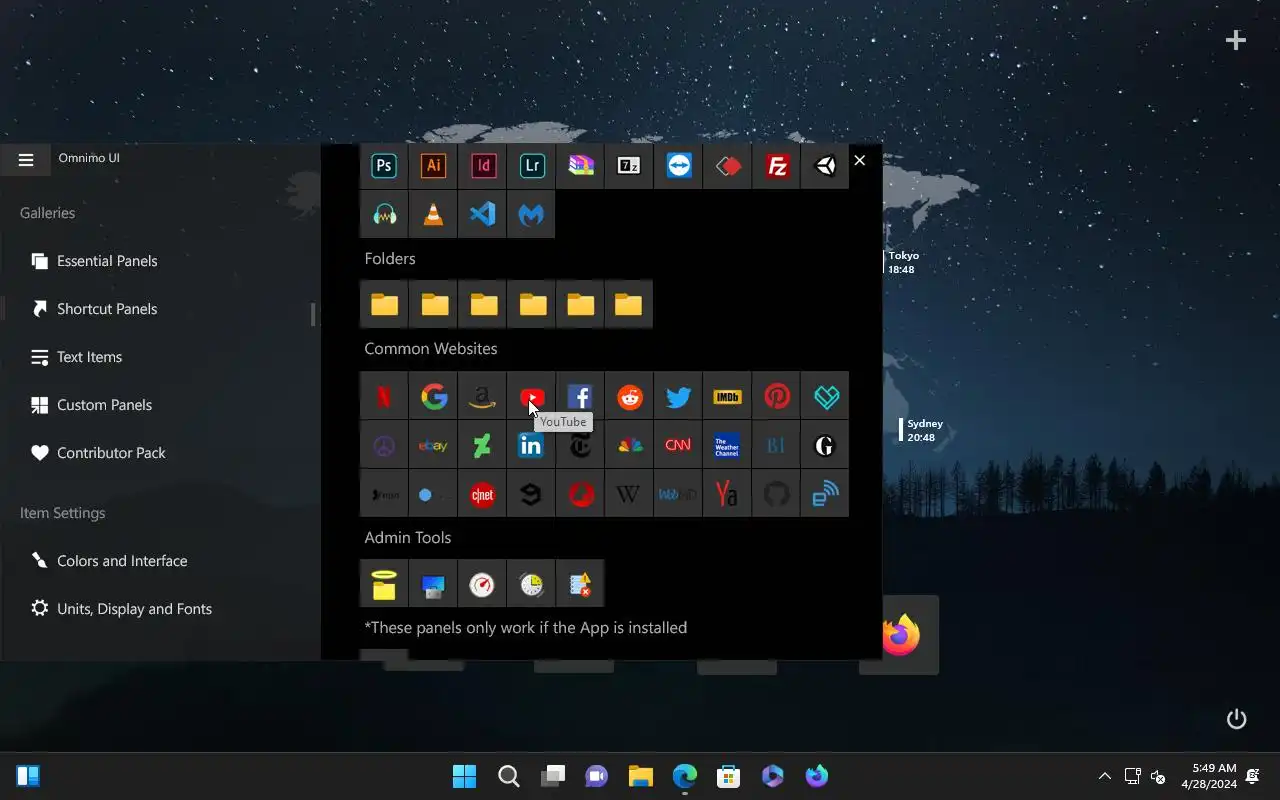This screenshot has width=1280, height=800.
Task: Click the IMDb website icon
Action: click(x=728, y=397)
